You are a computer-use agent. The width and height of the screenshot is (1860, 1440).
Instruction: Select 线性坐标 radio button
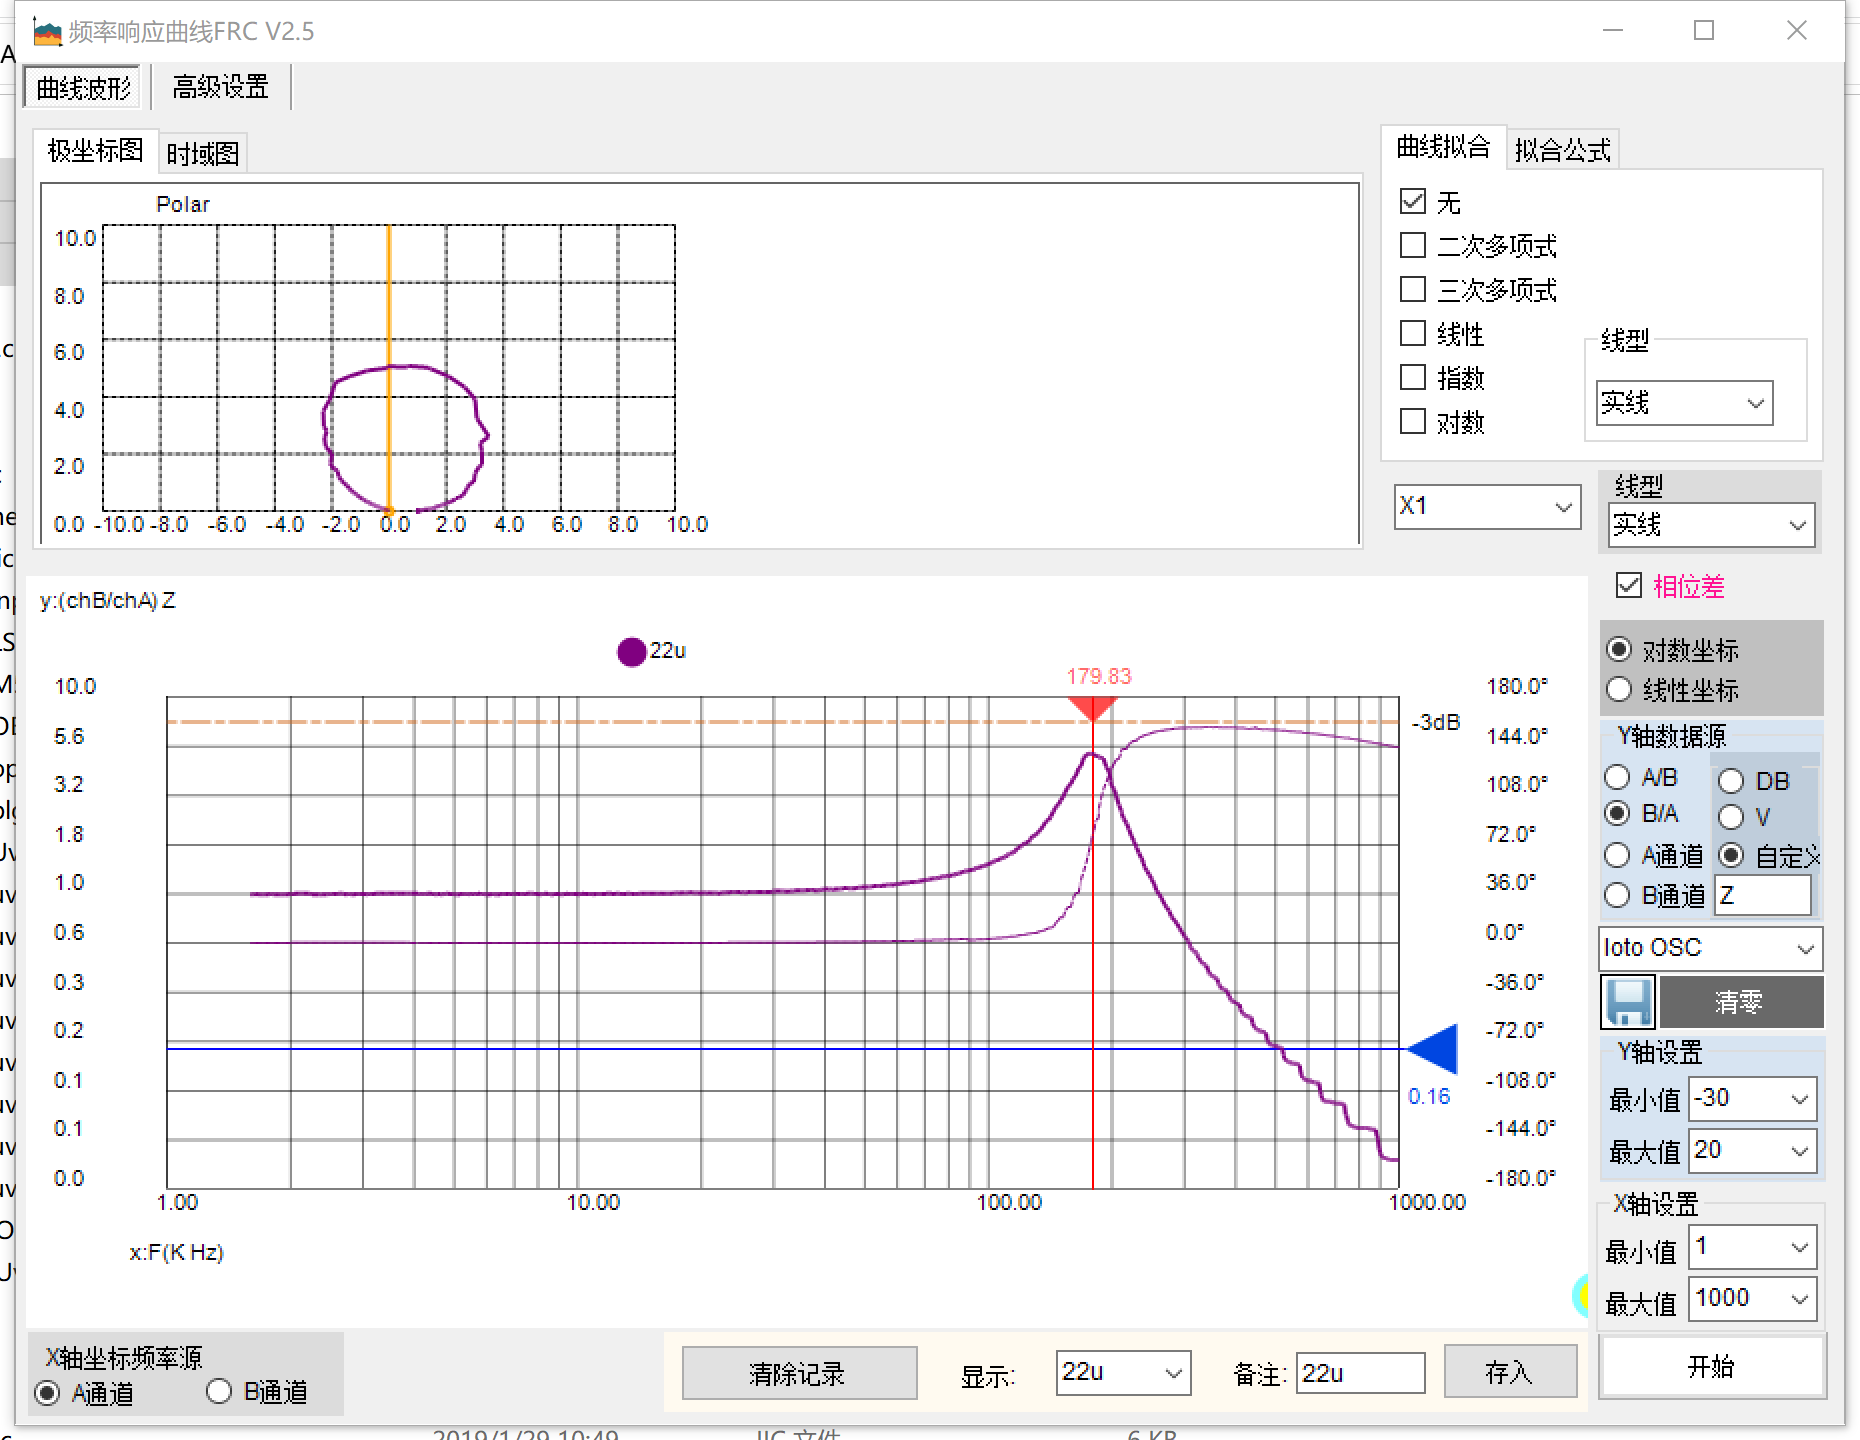tap(1619, 690)
